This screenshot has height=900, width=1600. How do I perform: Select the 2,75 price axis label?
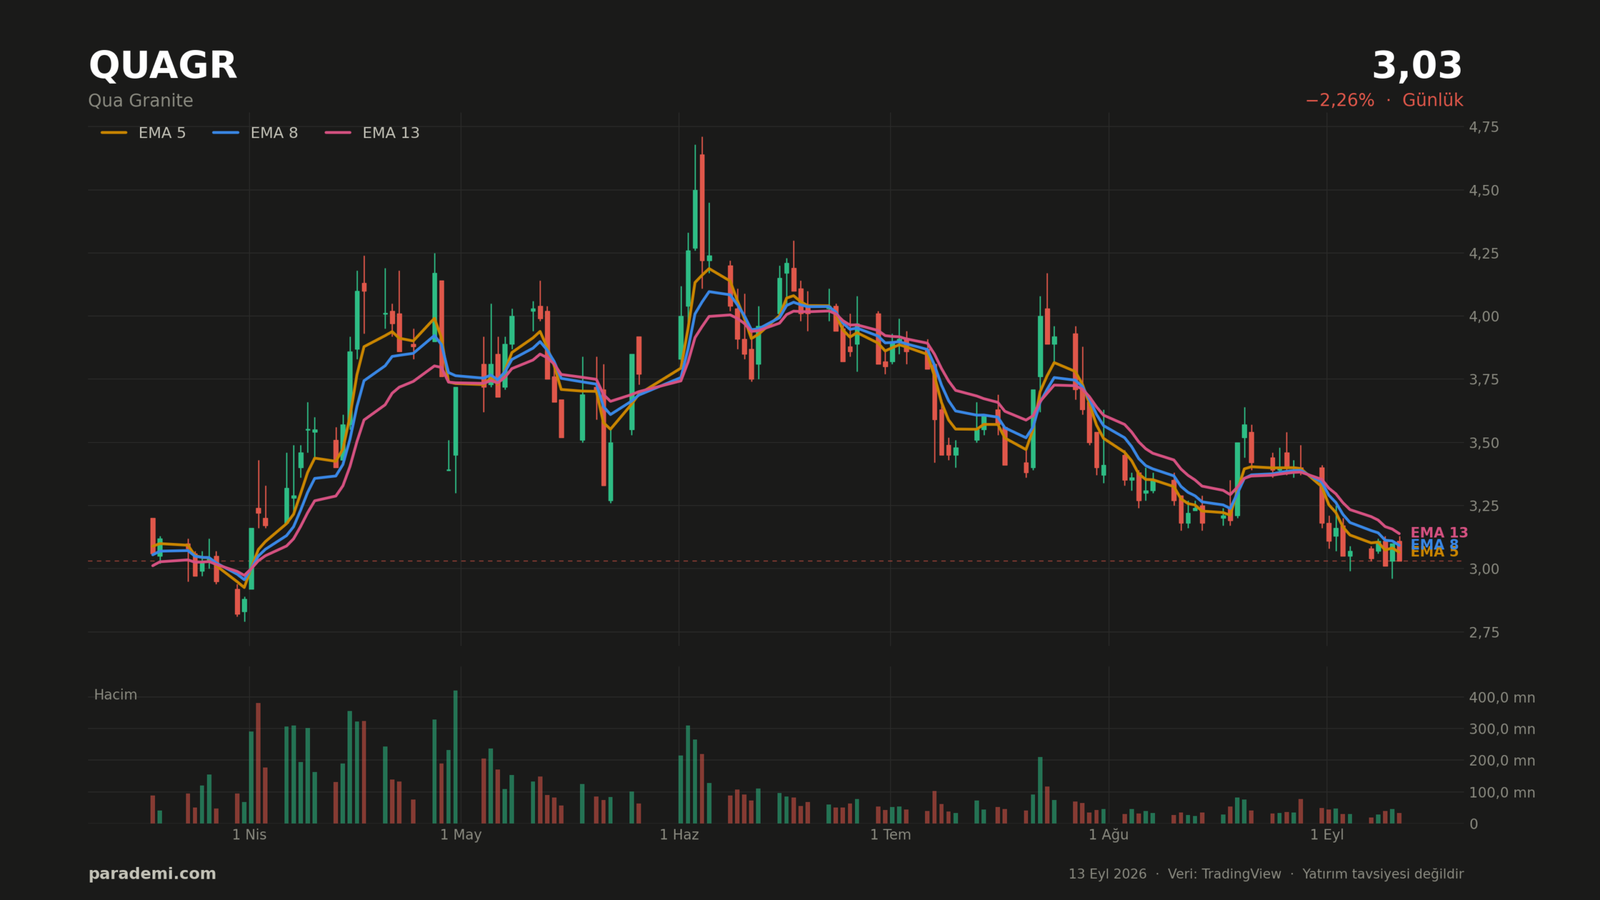[x=1483, y=633]
